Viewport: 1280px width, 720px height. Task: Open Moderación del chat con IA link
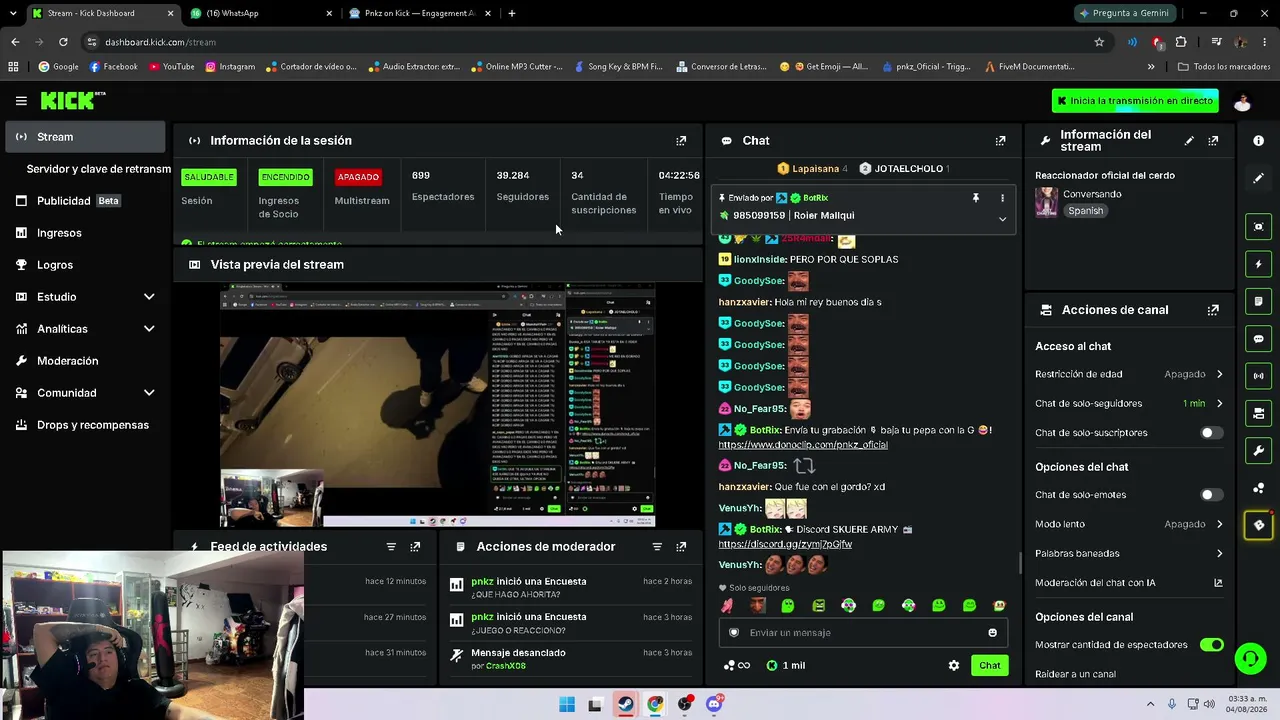tap(1129, 583)
